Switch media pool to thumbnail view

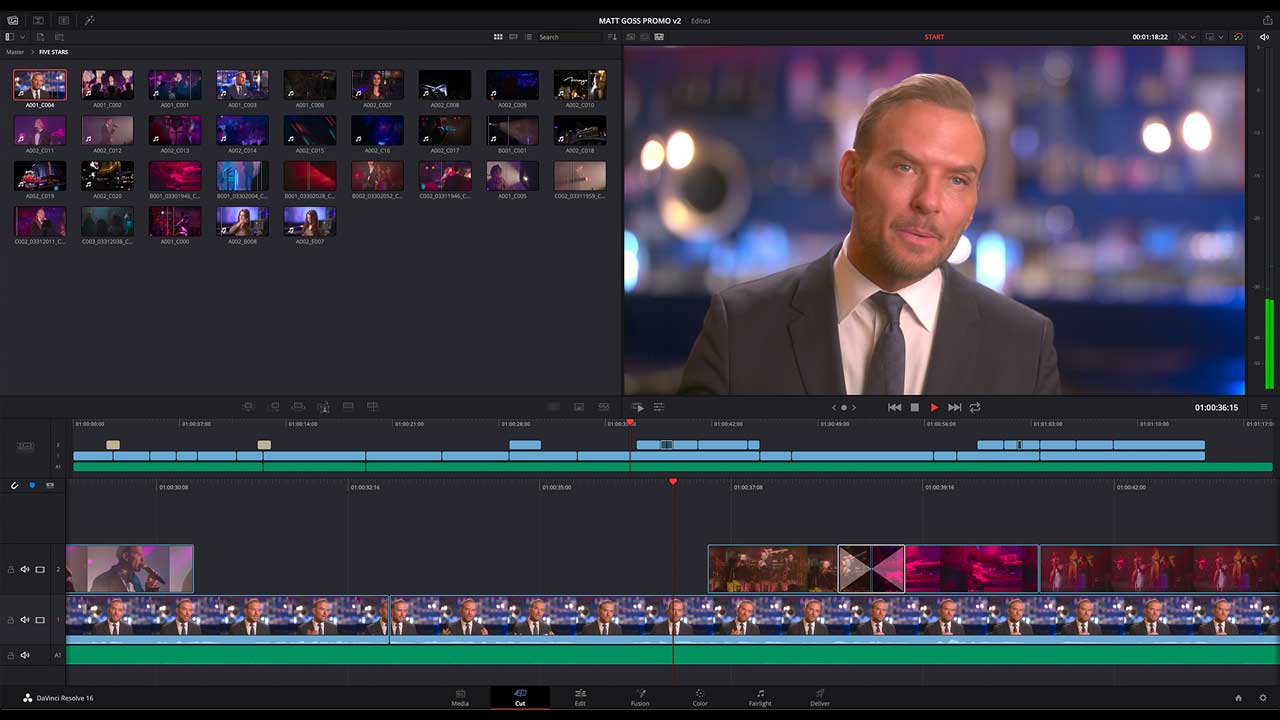(x=497, y=37)
